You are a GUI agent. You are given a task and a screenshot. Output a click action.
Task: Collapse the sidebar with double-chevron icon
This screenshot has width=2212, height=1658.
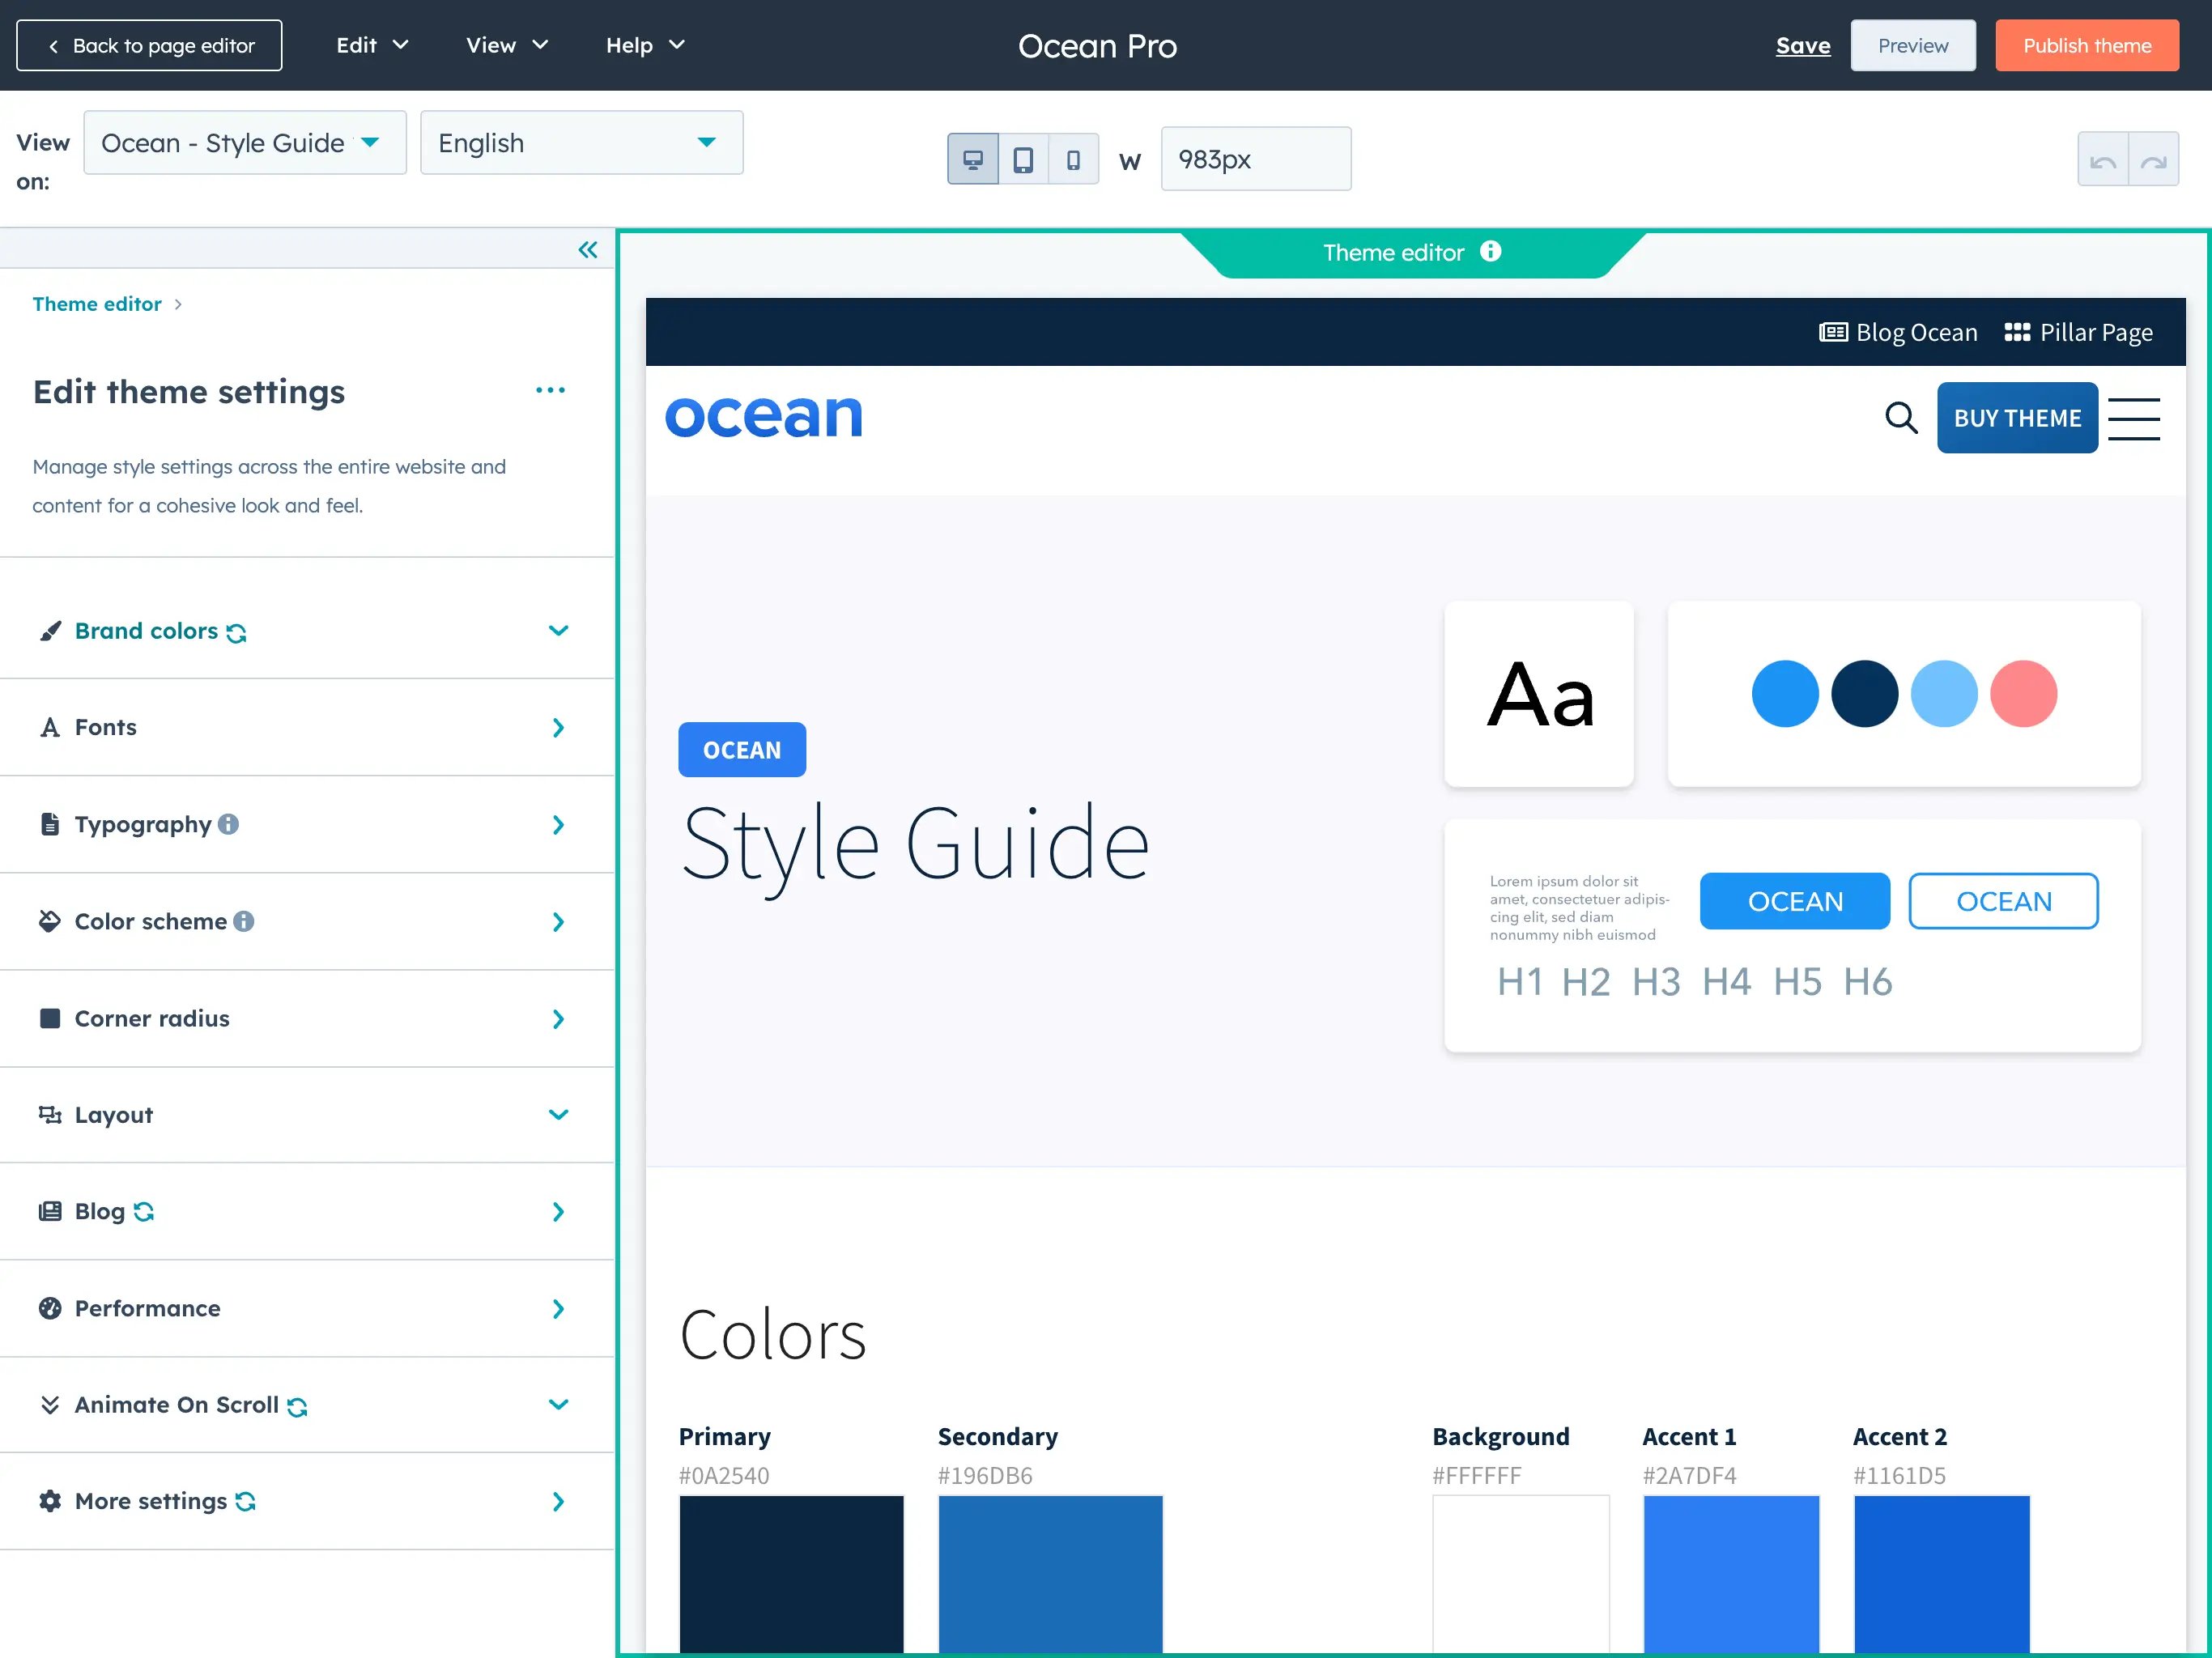pos(588,250)
